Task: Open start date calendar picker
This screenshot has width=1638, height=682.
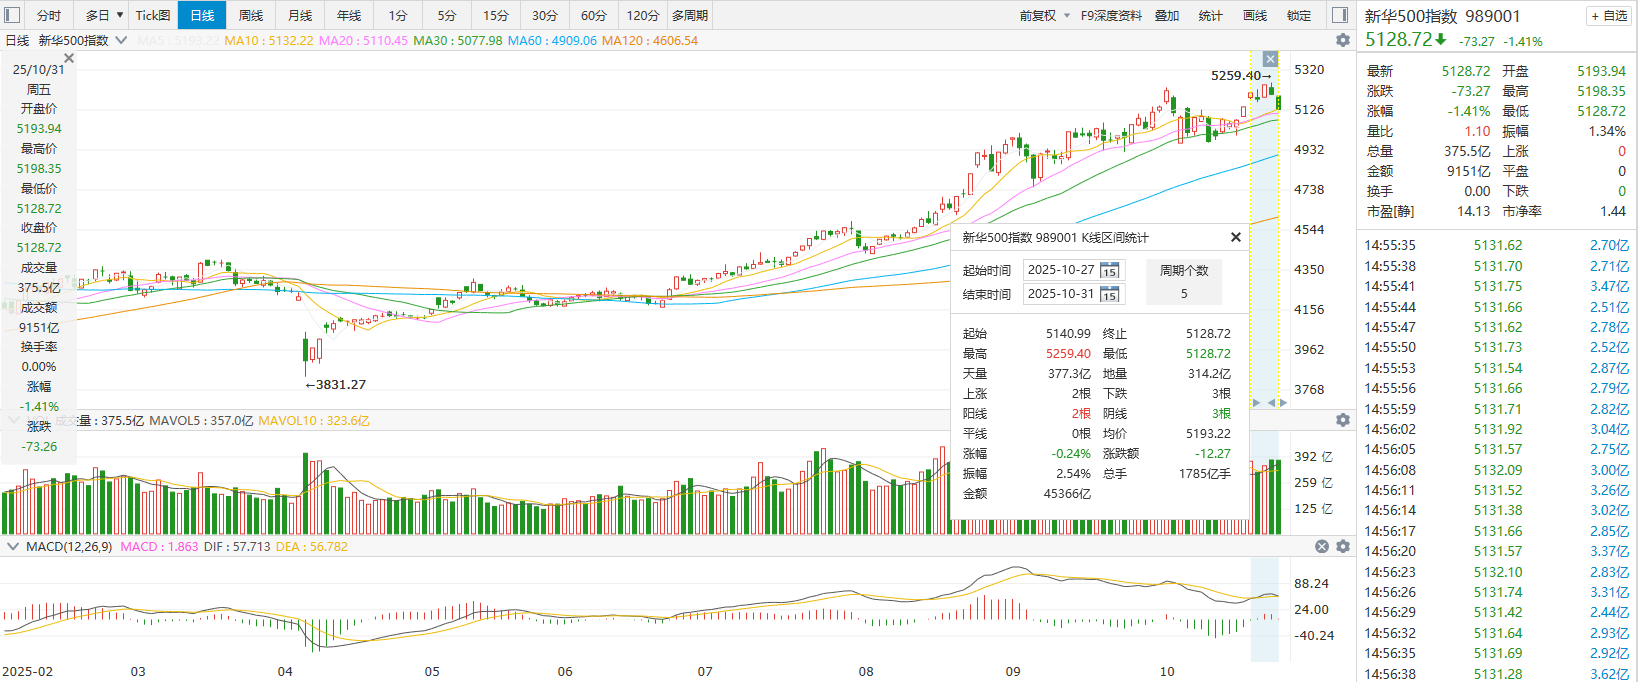Action: point(1109,271)
